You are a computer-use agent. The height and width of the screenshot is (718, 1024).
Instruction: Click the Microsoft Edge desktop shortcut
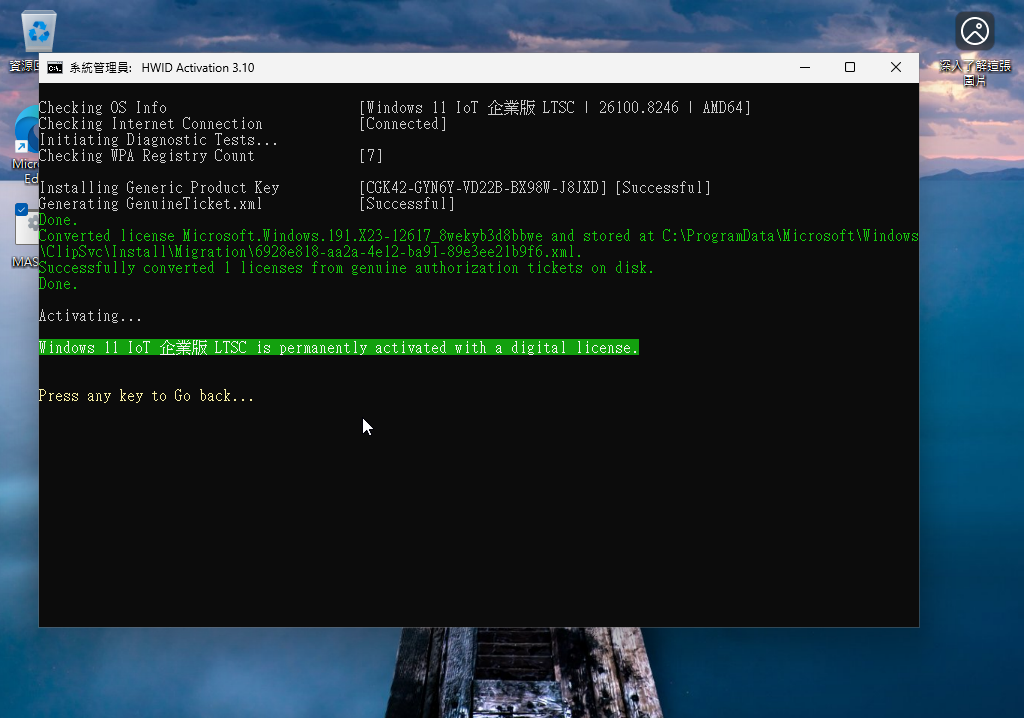(26, 132)
